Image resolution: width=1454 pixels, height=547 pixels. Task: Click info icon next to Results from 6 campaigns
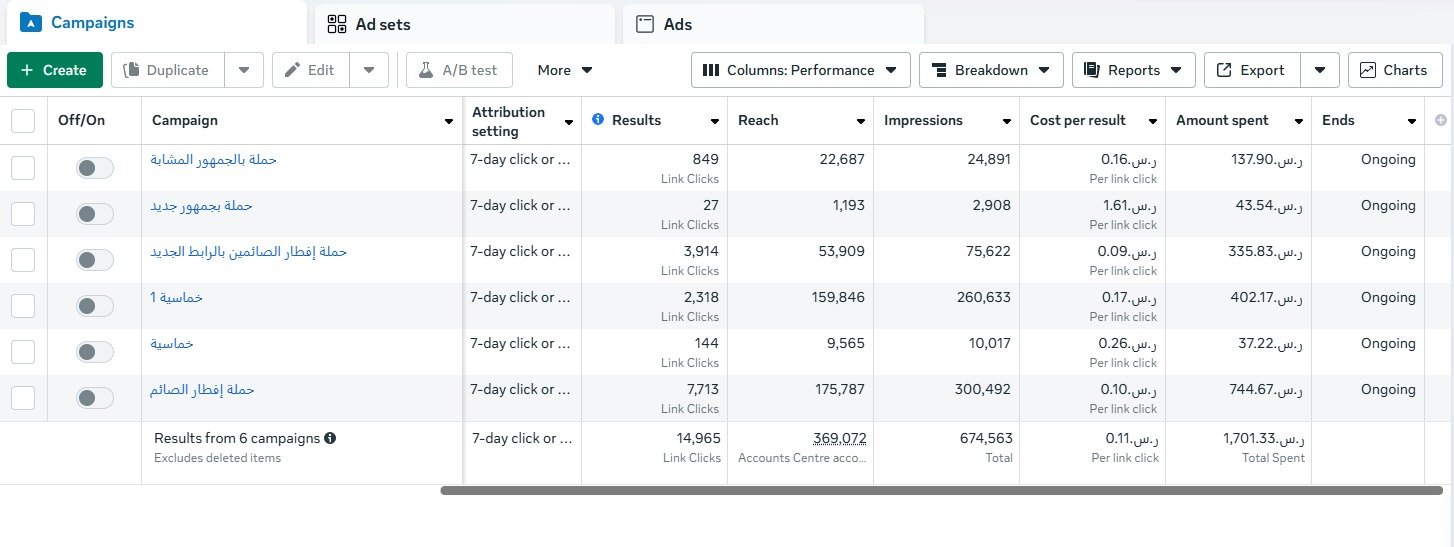[330, 438]
